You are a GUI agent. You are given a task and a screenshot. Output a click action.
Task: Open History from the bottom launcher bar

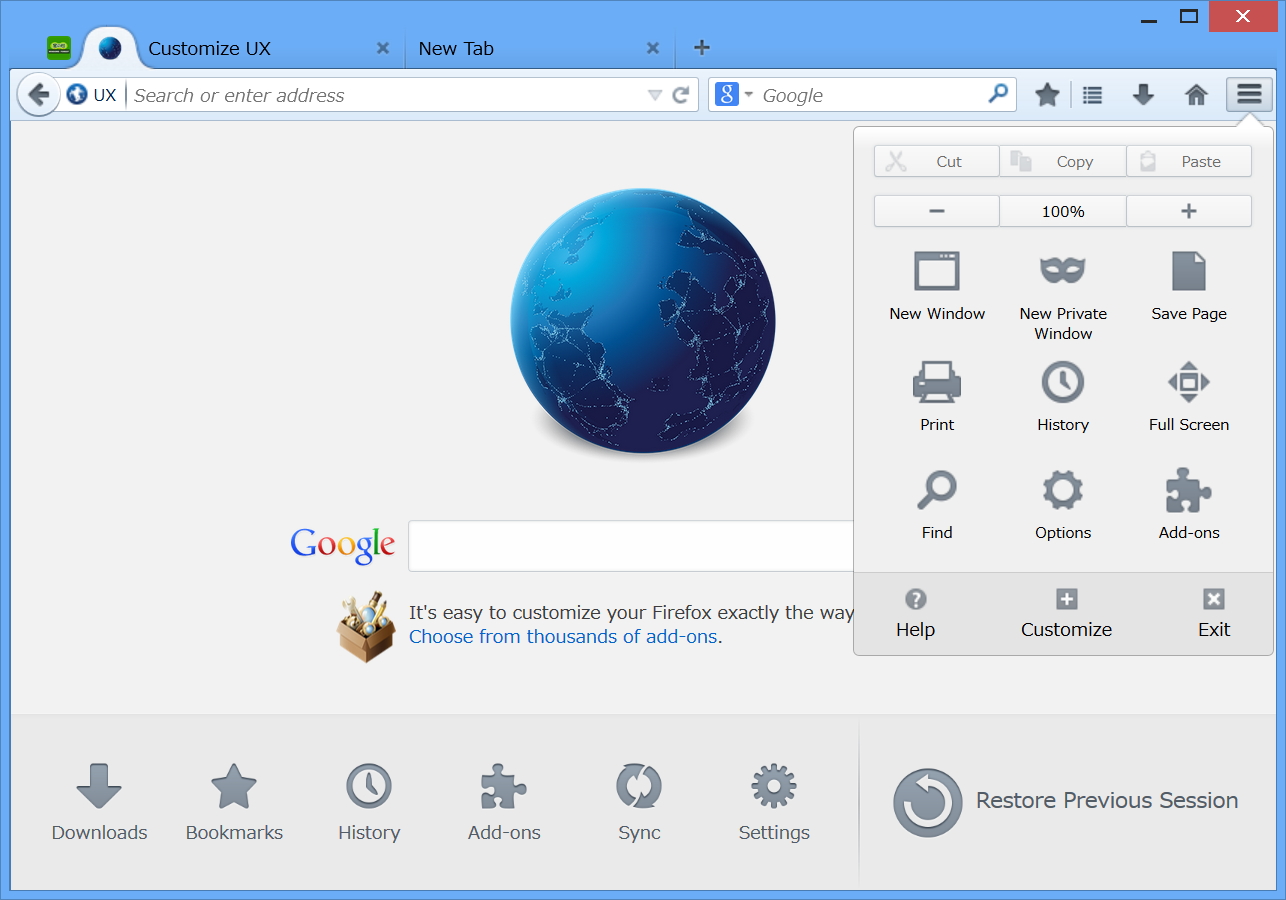[369, 802]
